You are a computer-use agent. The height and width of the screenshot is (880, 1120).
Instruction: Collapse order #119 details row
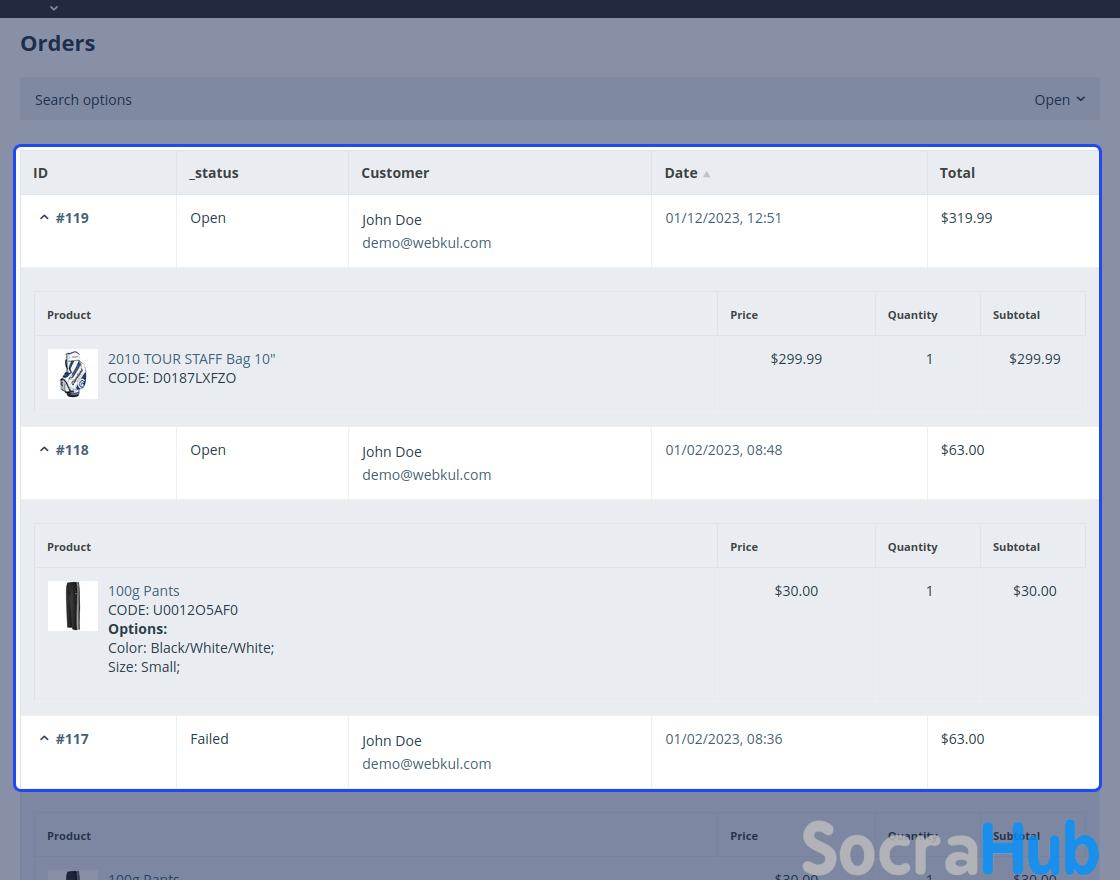[x=43, y=218]
